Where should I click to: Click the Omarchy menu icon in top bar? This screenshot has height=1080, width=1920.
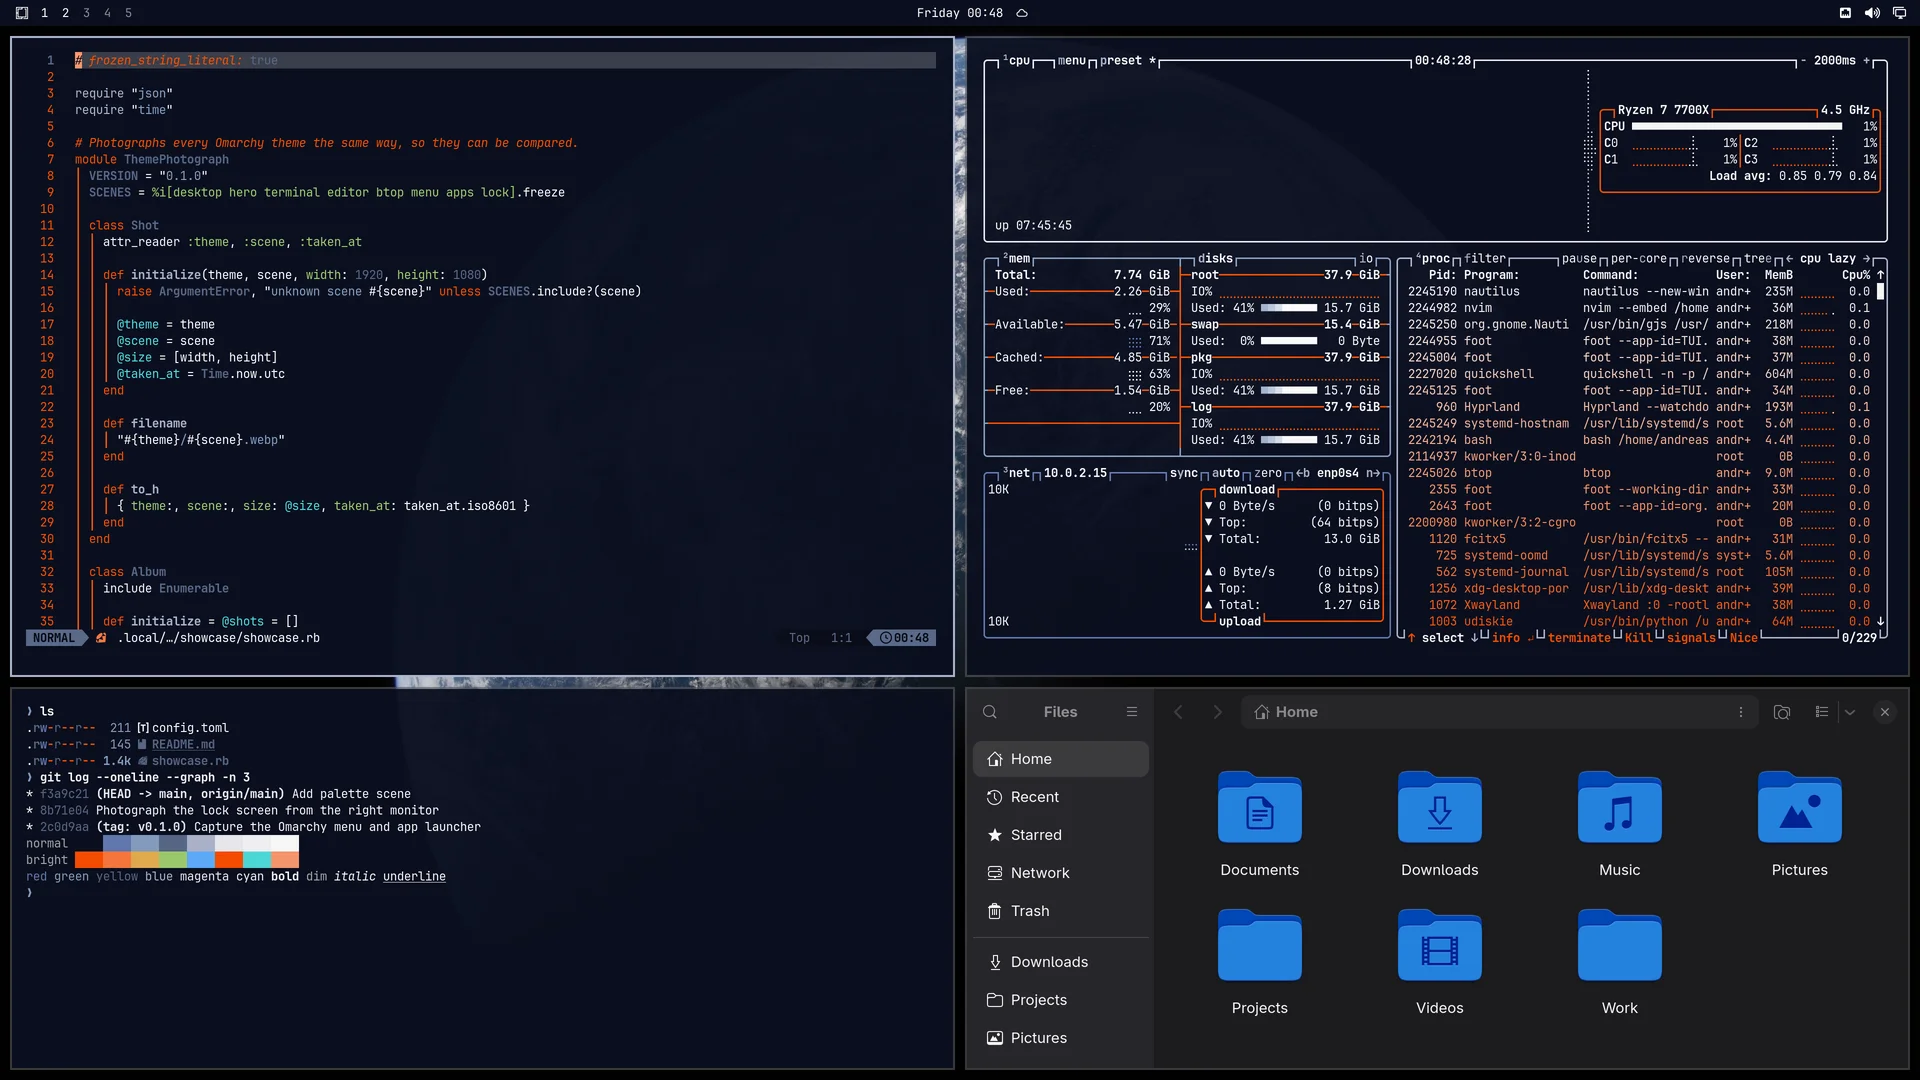tap(22, 13)
